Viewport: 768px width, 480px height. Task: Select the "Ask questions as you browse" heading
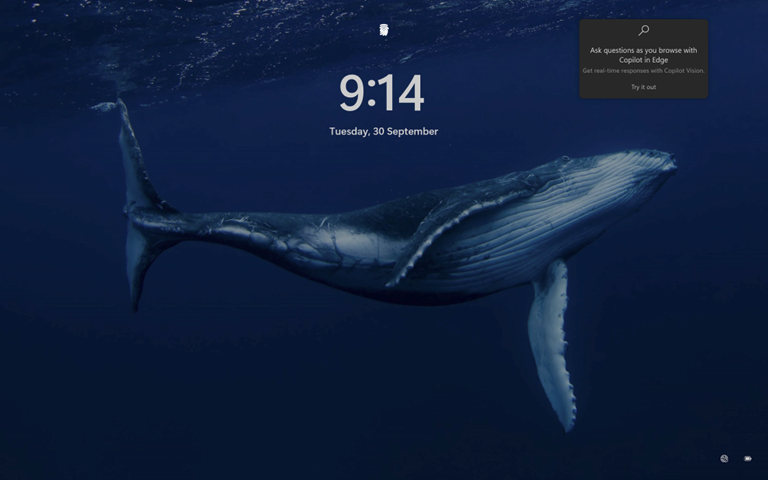pyautogui.click(x=643, y=50)
